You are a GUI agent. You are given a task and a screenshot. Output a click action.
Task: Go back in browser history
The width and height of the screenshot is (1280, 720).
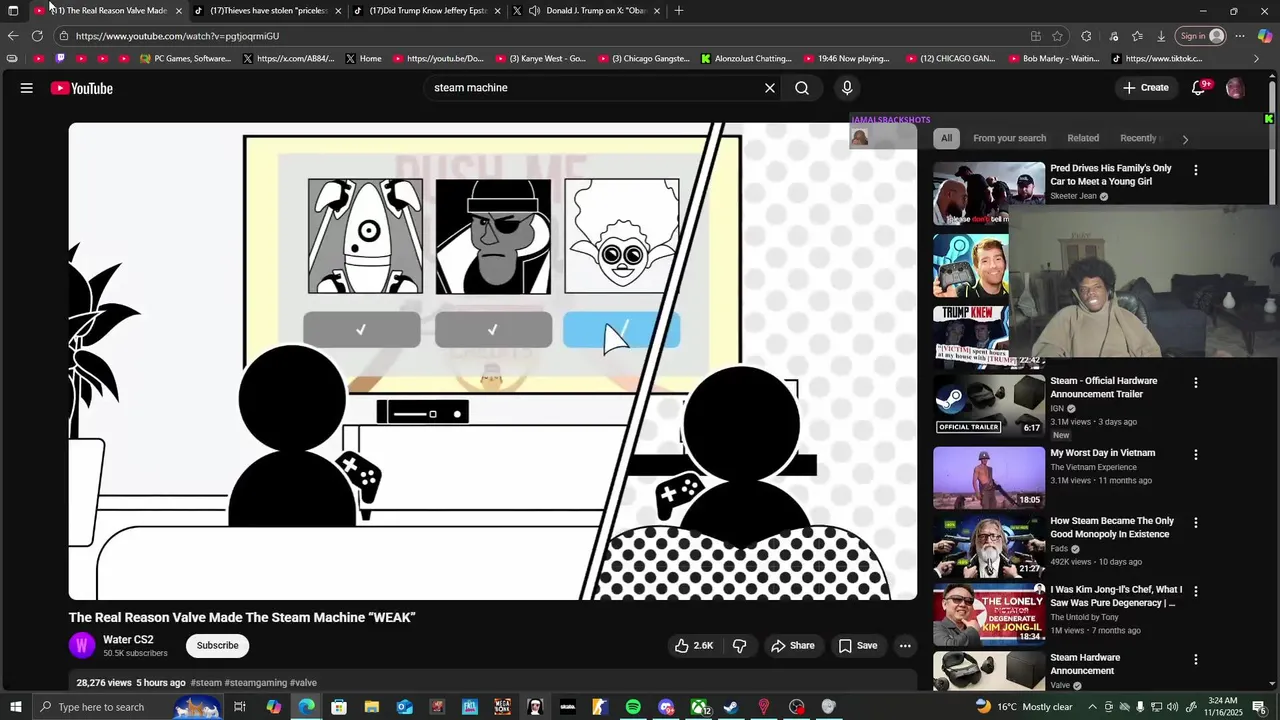(x=13, y=36)
